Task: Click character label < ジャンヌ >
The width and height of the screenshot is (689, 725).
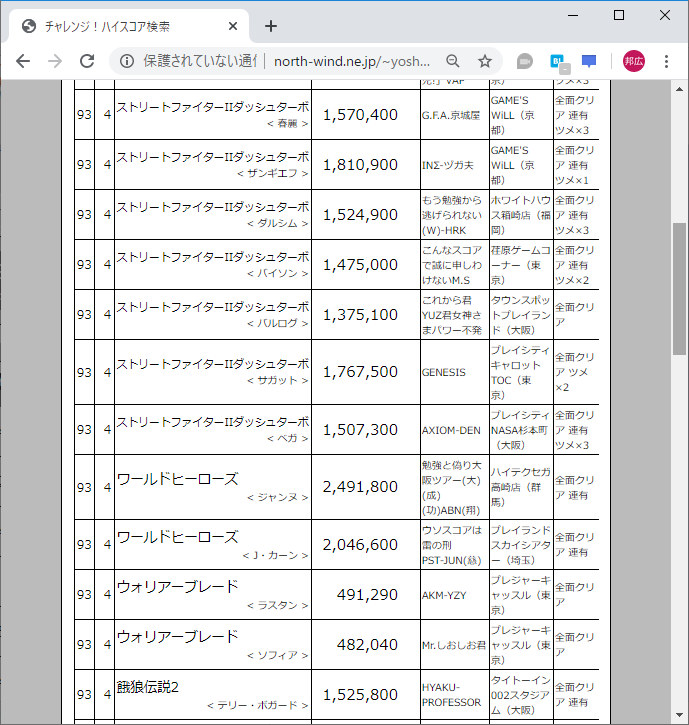Action: click(x=277, y=498)
